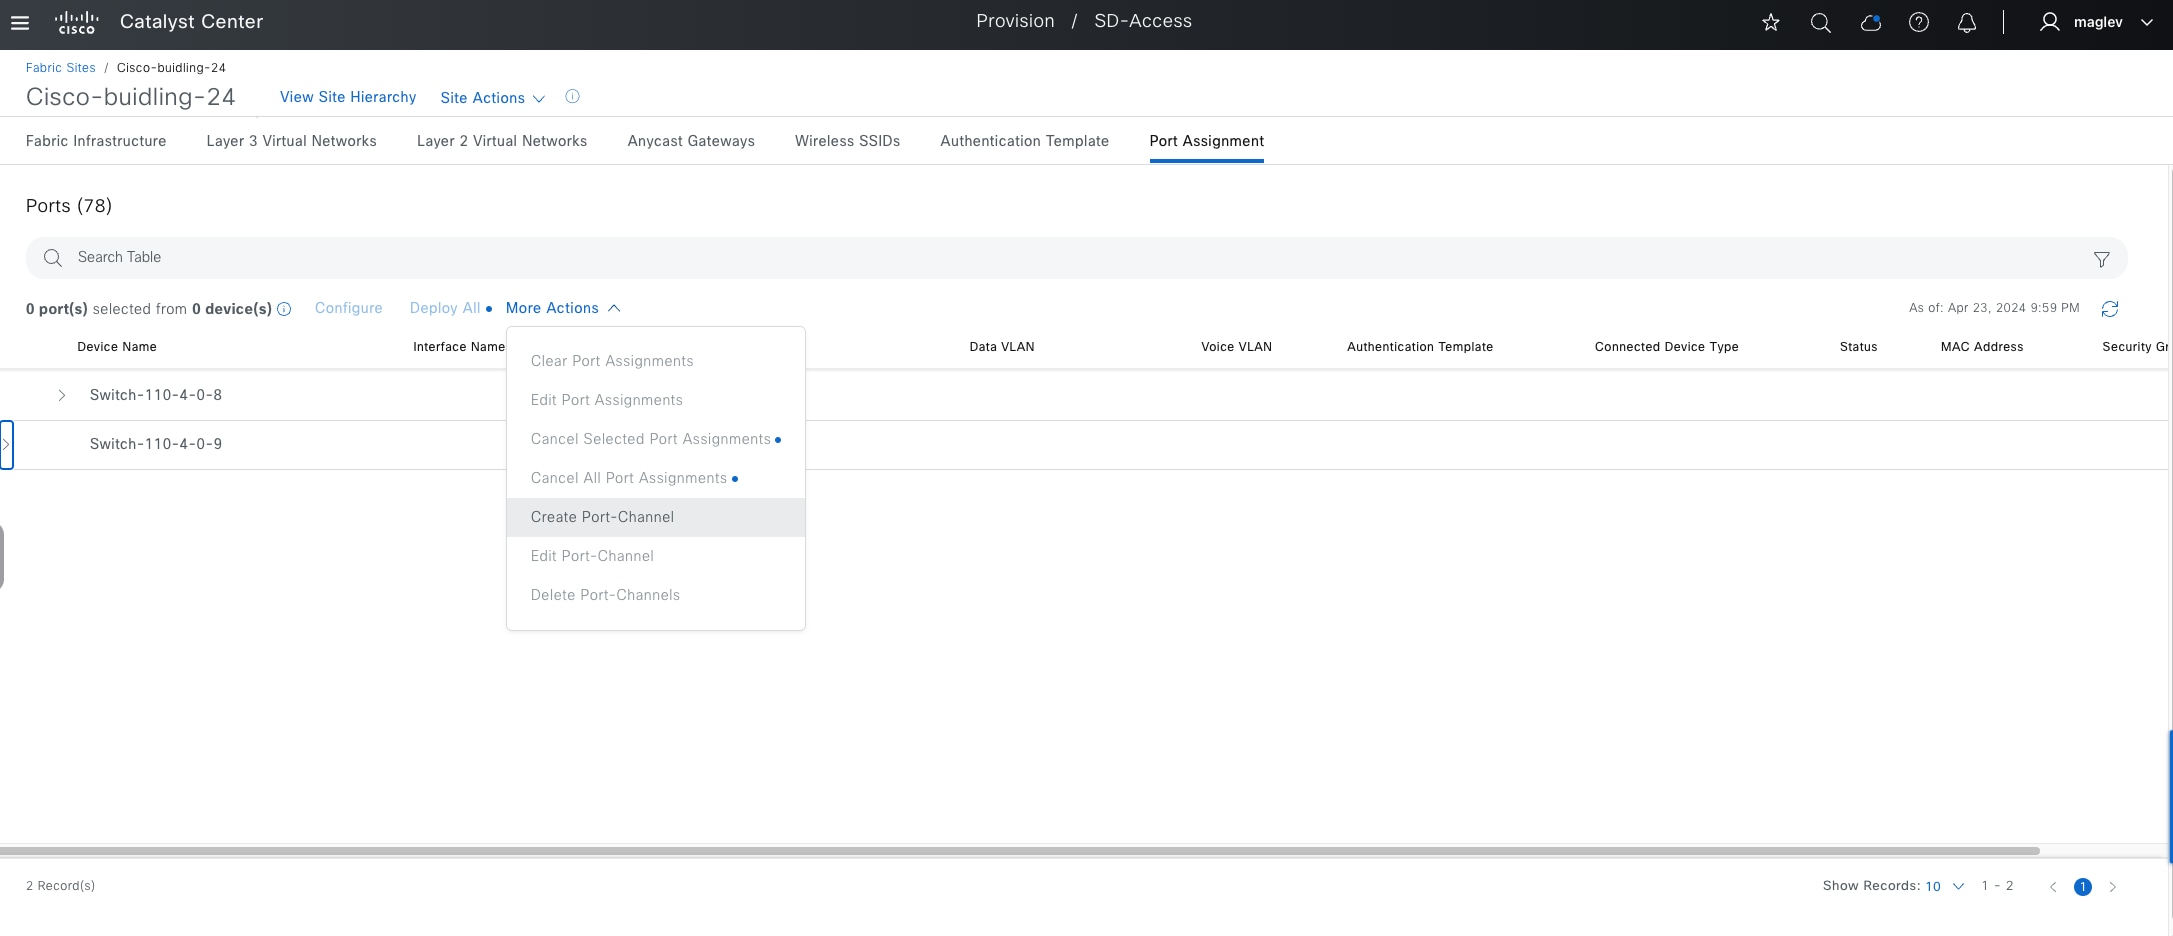Go to Fabric Sites breadcrumb link
The width and height of the screenshot is (2173, 936).
click(61, 68)
